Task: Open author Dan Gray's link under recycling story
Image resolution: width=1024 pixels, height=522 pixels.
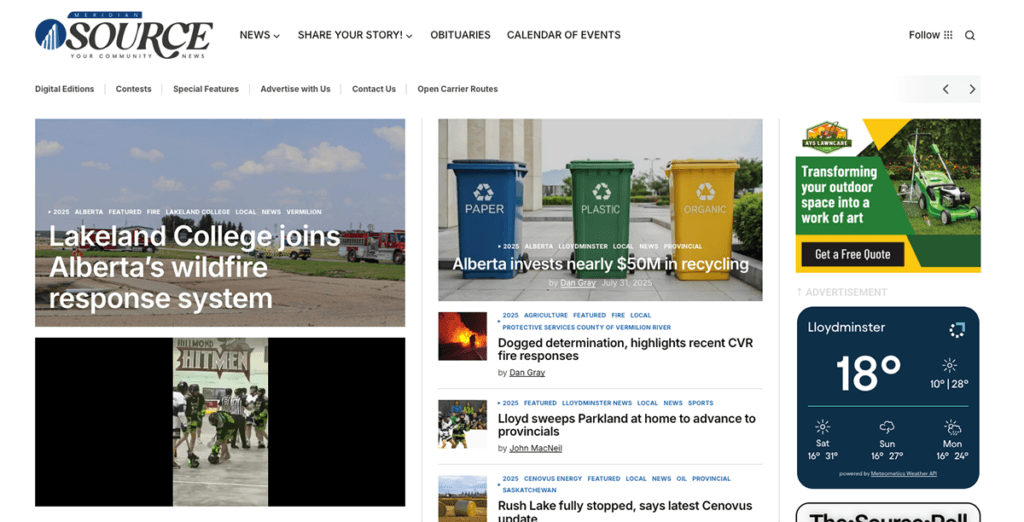Action: click(x=577, y=283)
